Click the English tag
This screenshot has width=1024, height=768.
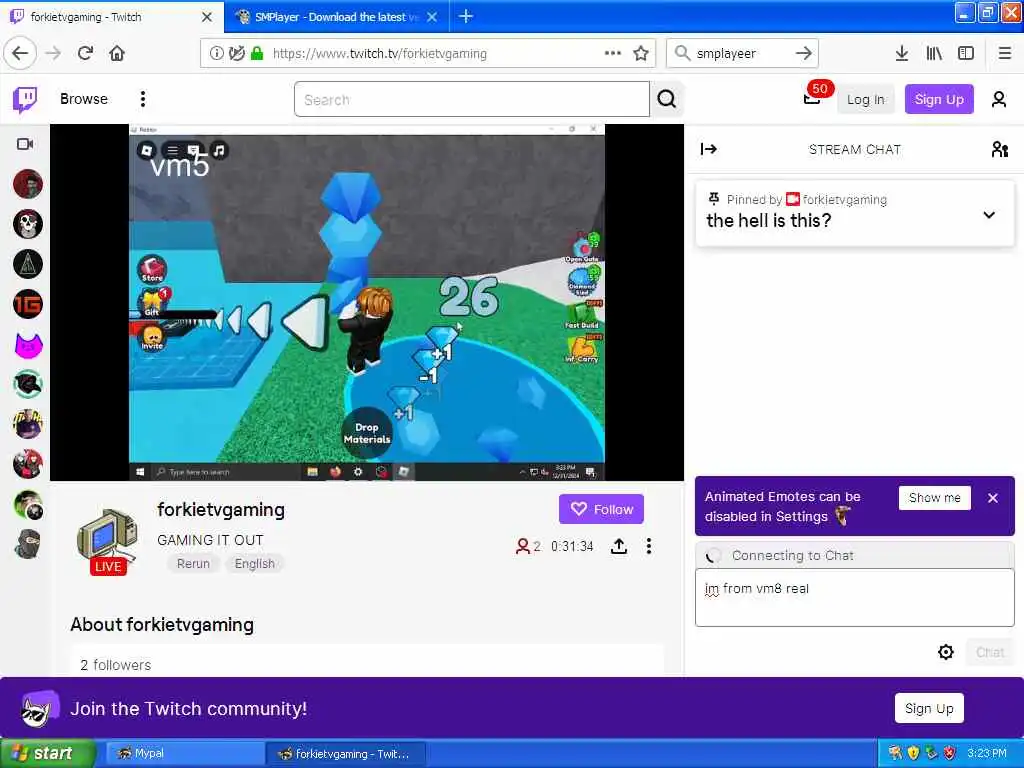[255, 564]
